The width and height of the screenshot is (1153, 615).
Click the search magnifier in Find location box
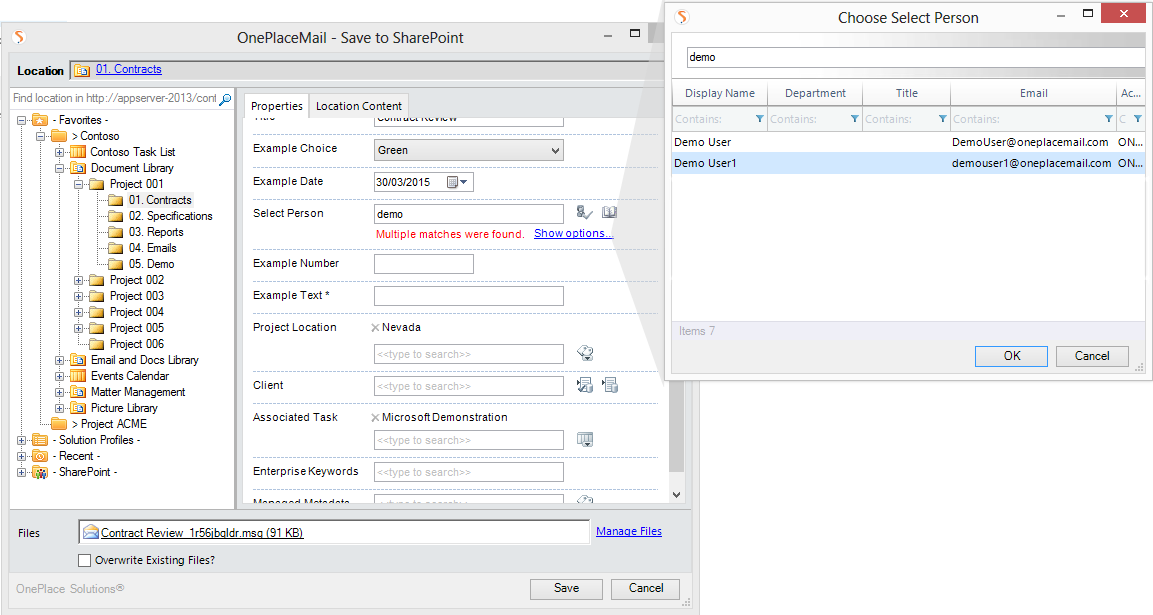(225, 99)
